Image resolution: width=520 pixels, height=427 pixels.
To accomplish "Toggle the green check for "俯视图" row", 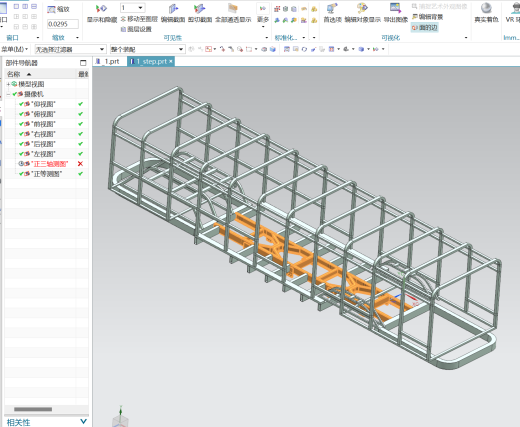I will [x=80, y=114].
